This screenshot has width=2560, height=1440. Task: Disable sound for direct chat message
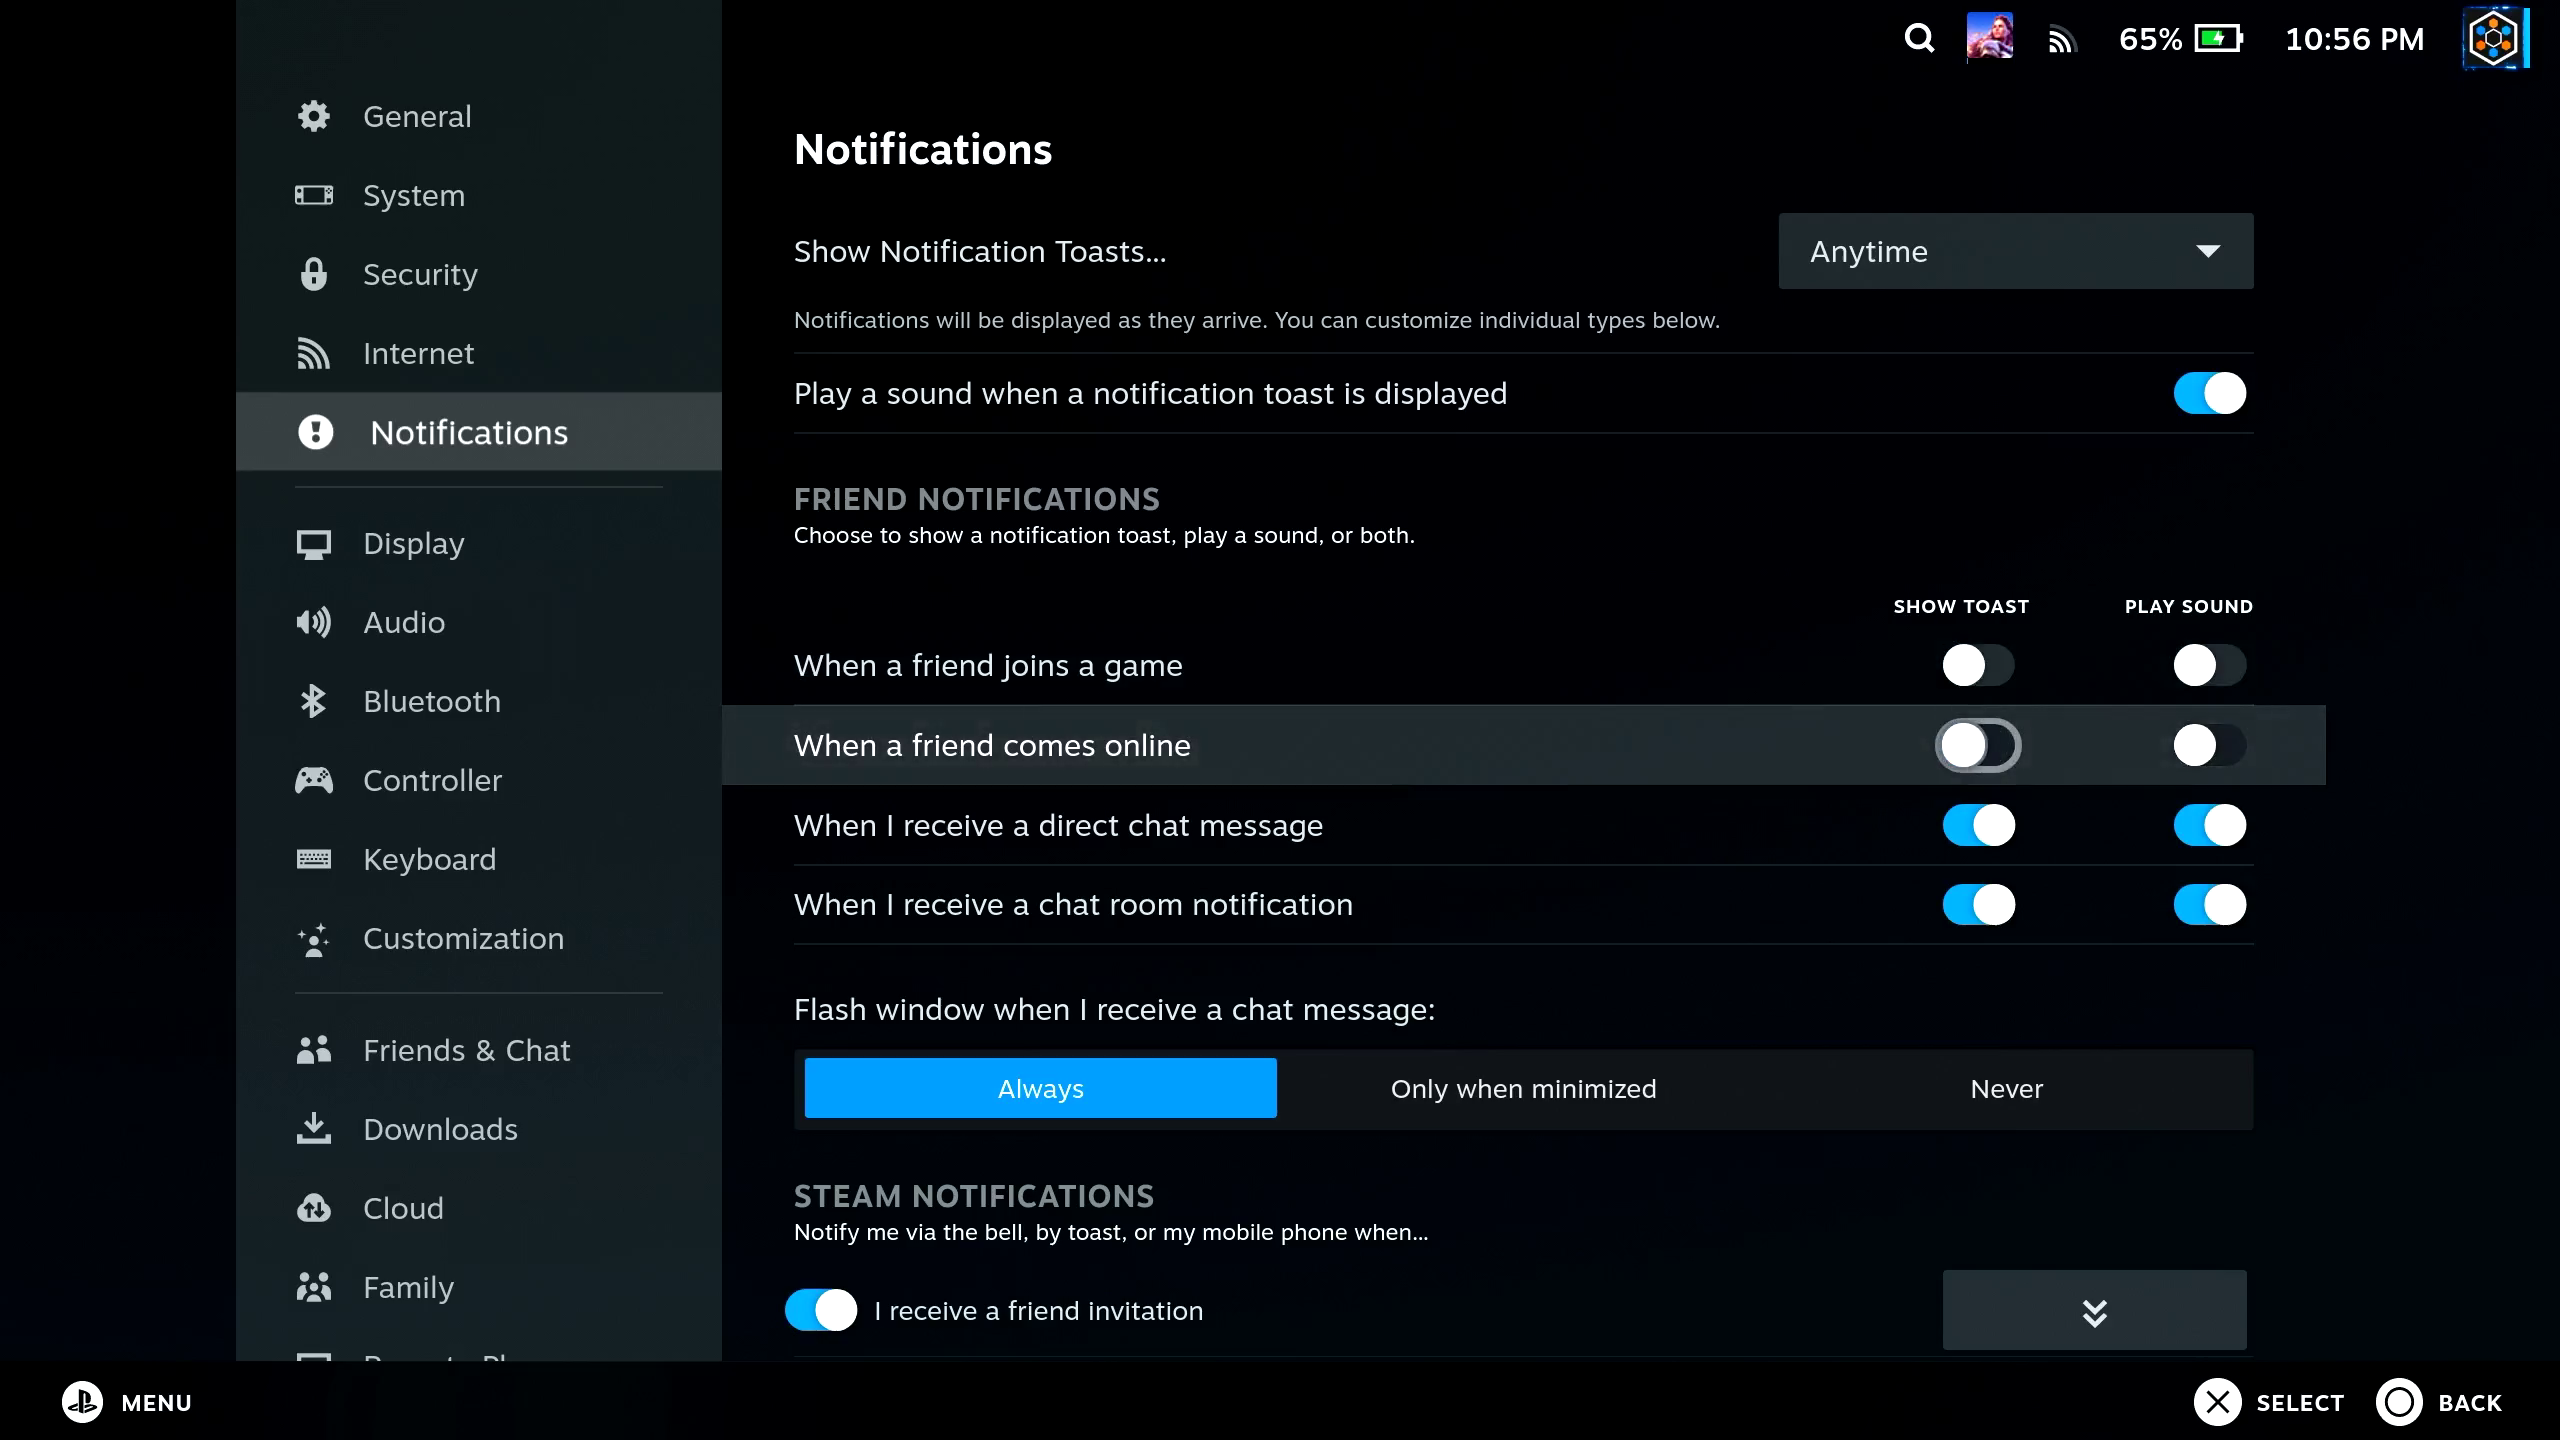pyautogui.click(x=2209, y=825)
